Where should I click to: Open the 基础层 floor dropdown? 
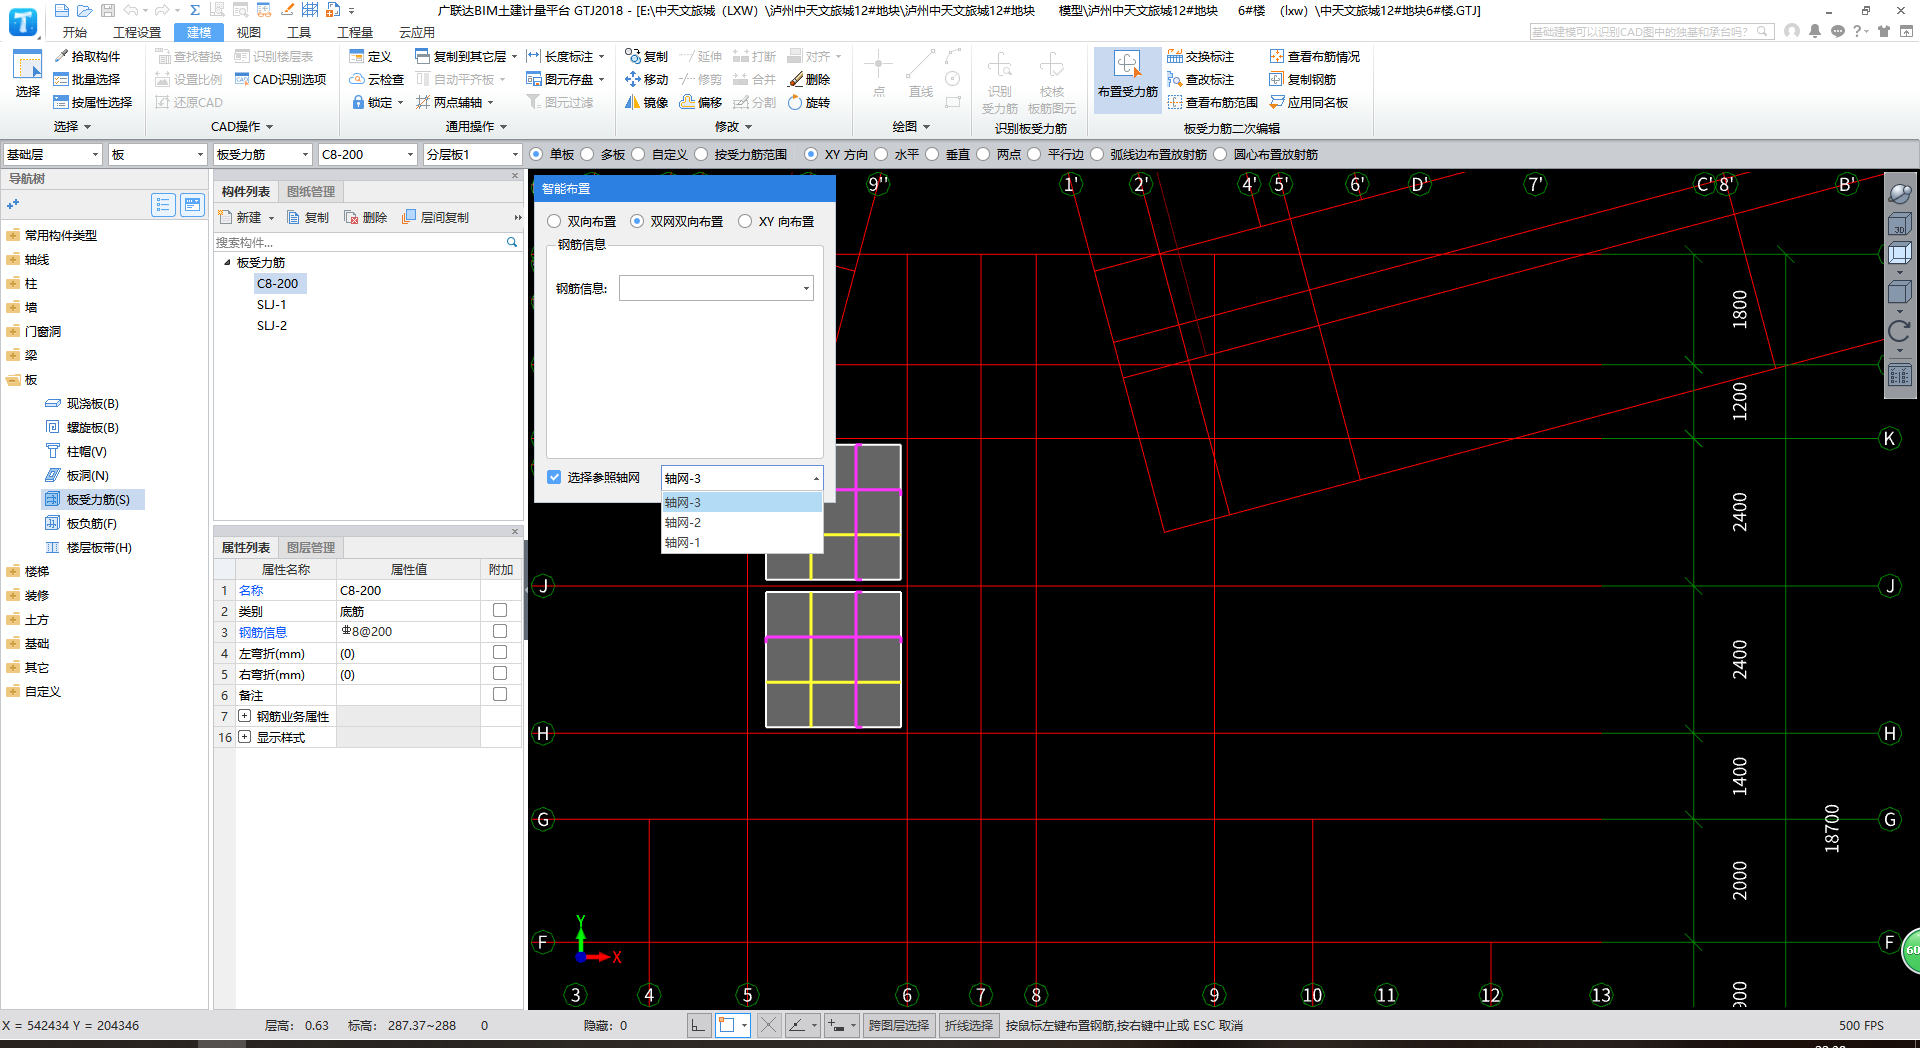[96, 154]
